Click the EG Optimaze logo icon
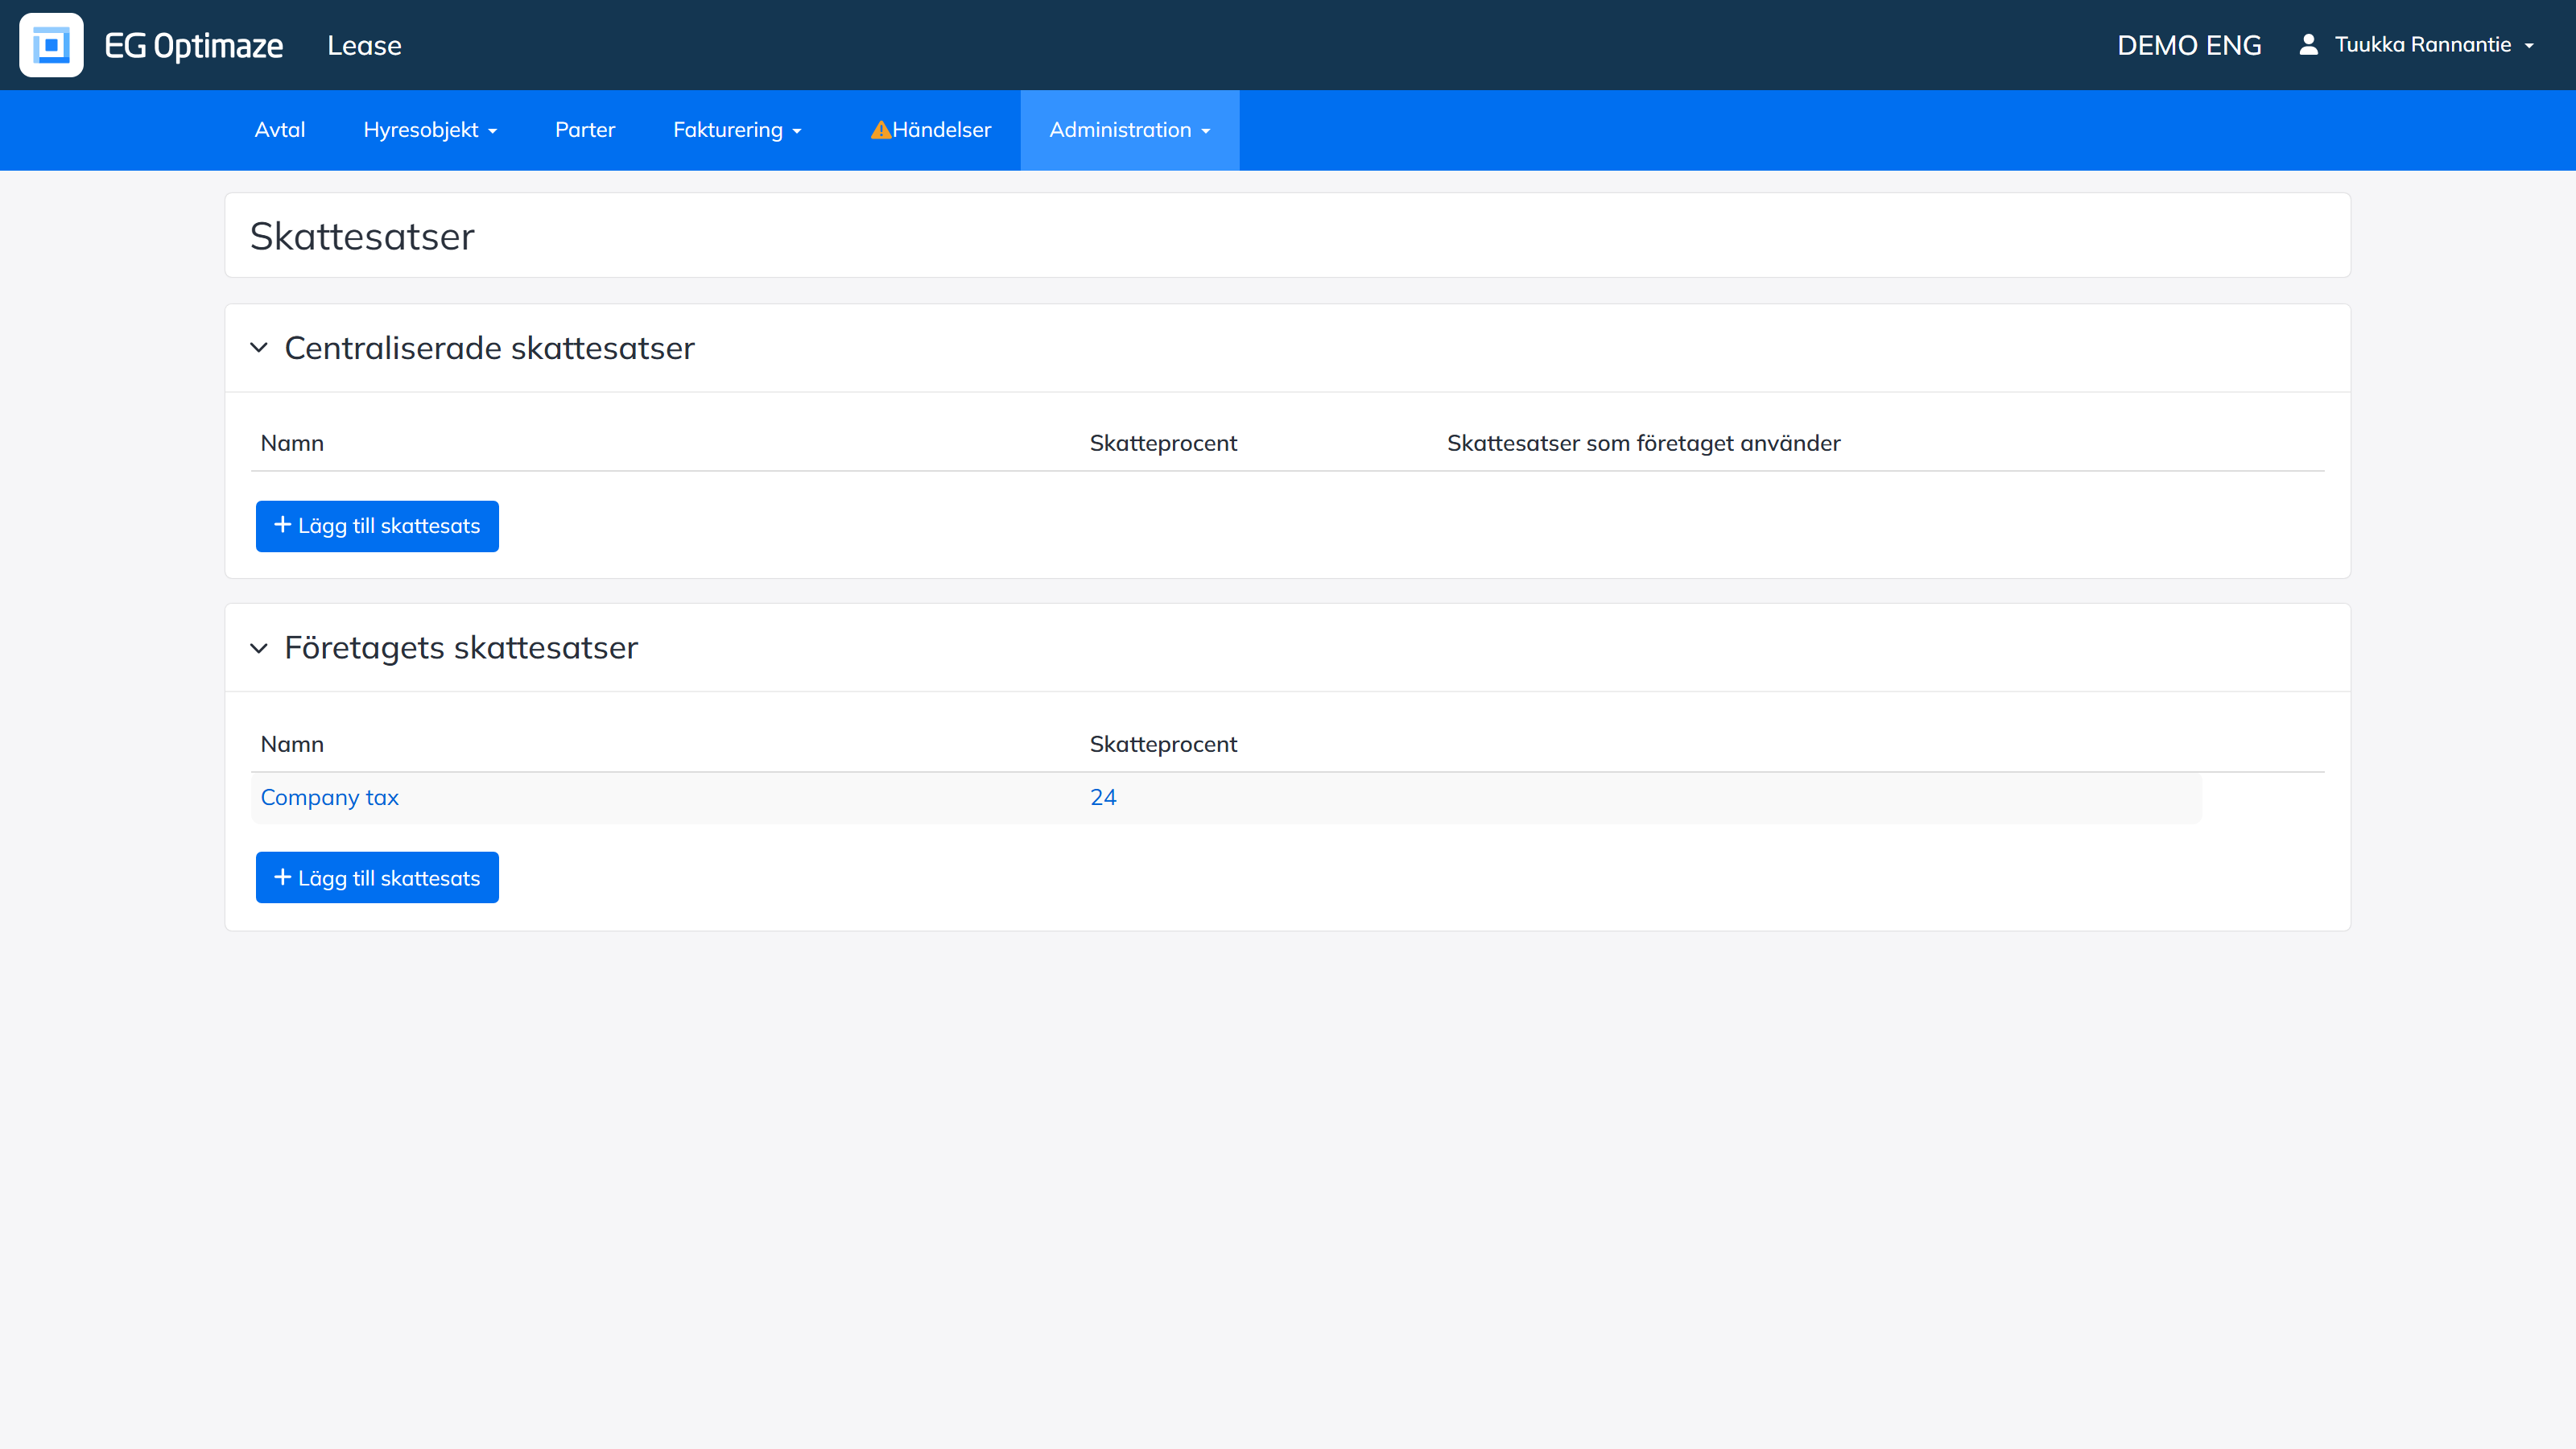 coord(51,45)
